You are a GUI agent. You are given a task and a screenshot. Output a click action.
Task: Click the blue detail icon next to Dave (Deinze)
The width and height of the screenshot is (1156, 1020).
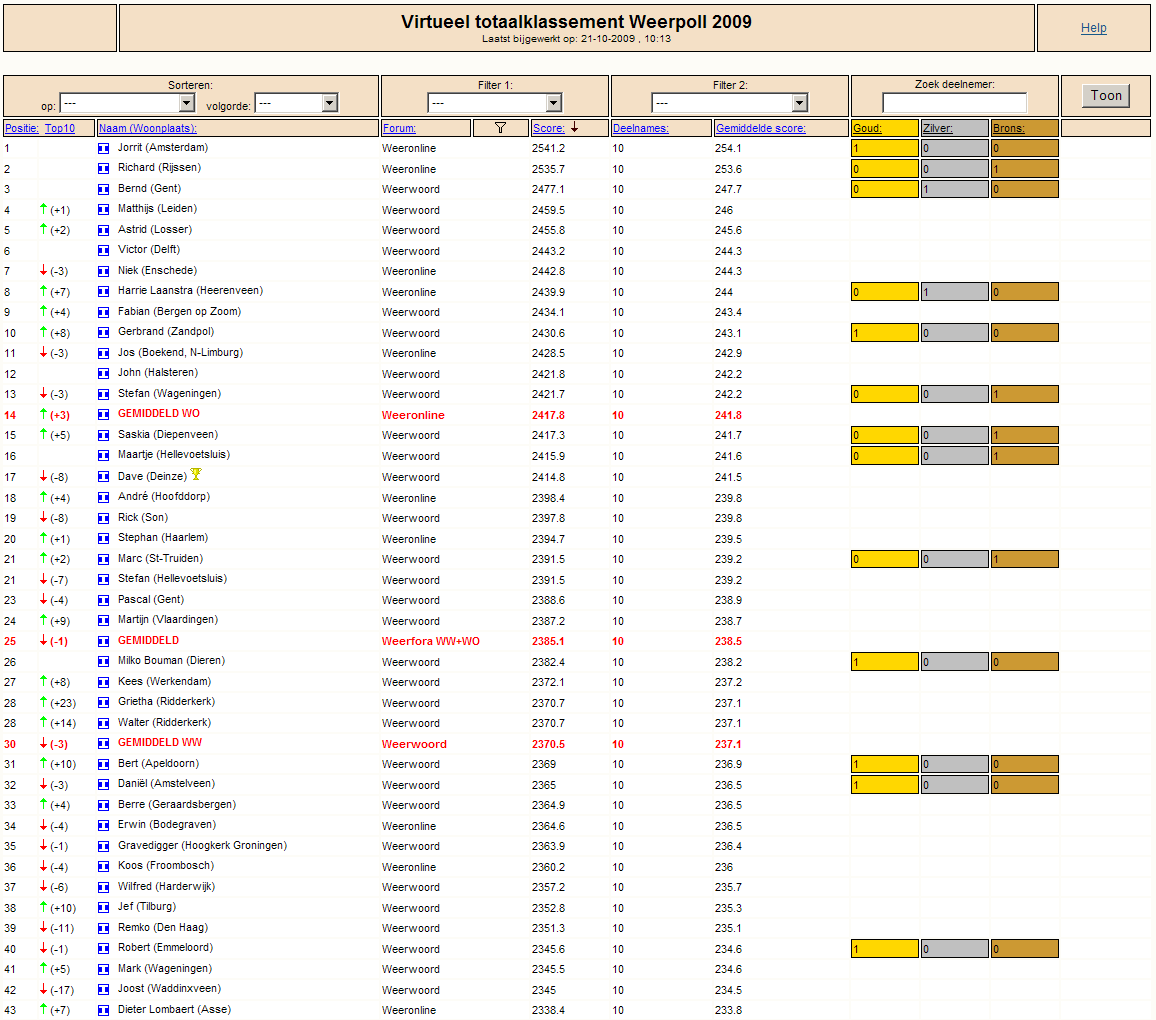pyautogui.click(x=103, y=477)
